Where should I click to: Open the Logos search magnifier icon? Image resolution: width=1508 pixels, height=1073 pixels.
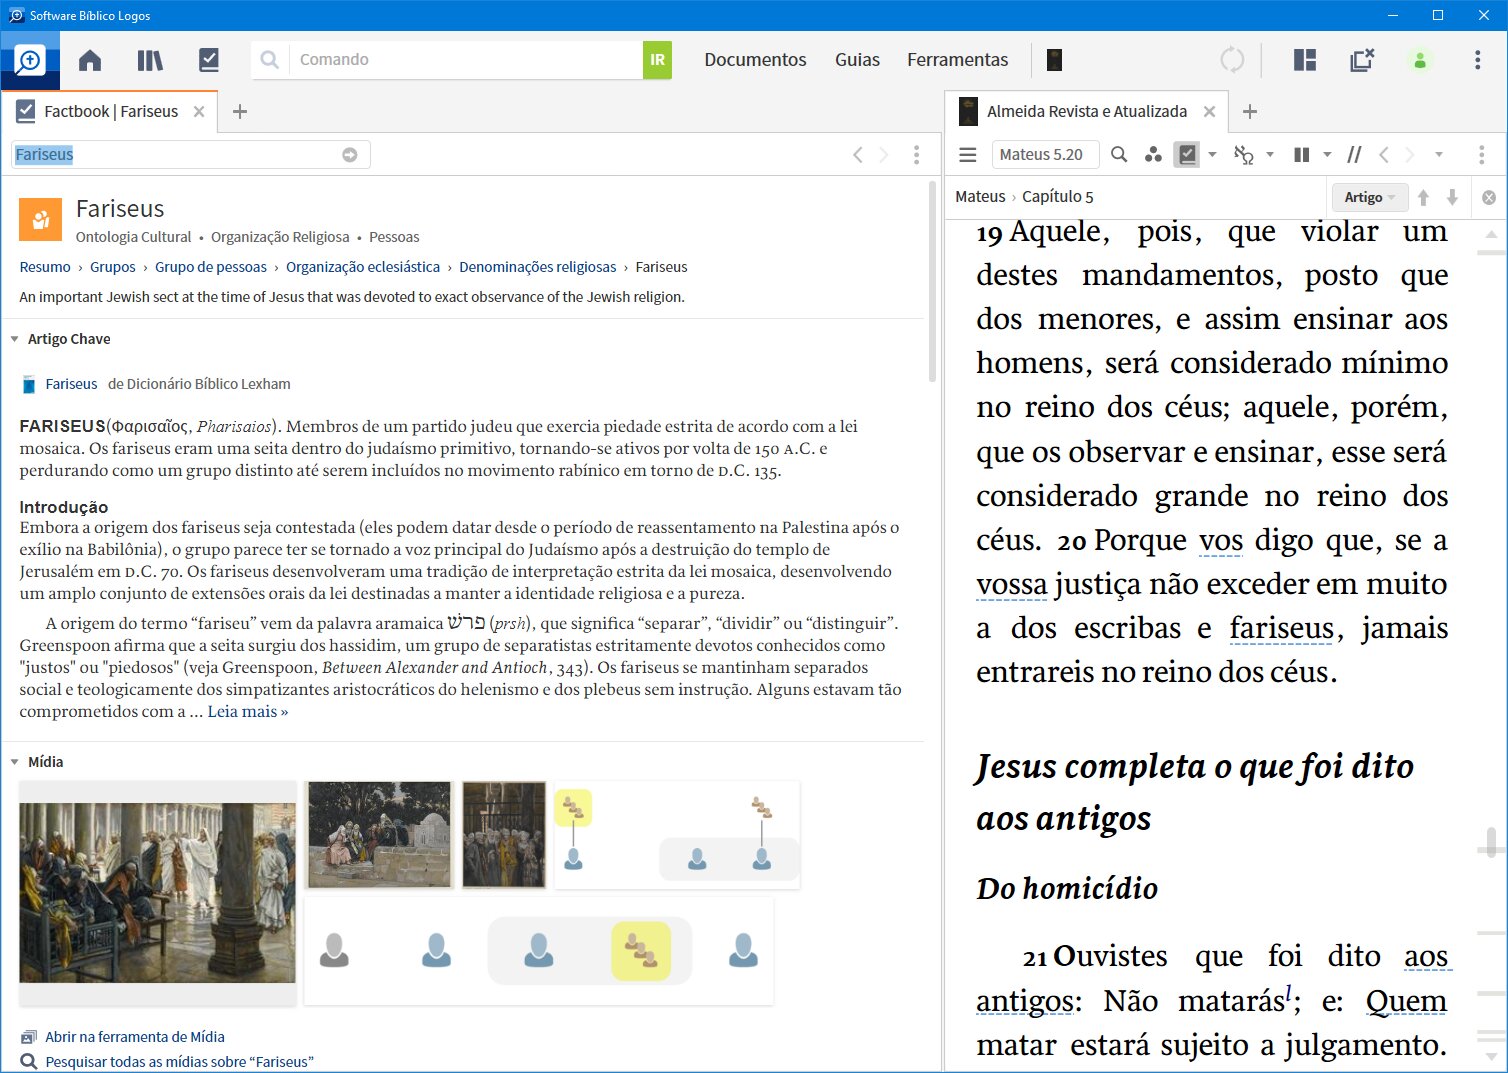pyautogui.click(x=29, y=61)
